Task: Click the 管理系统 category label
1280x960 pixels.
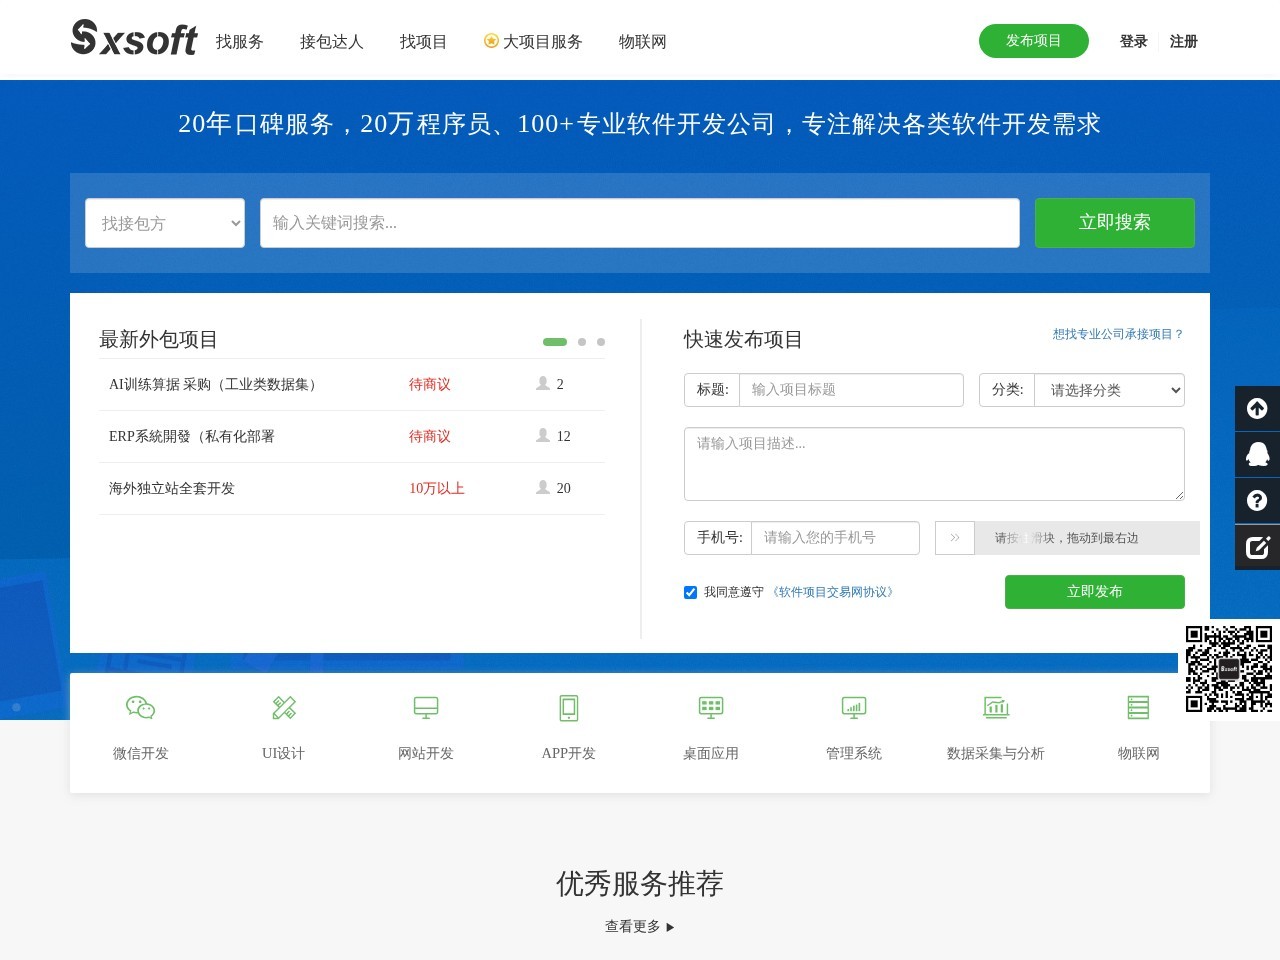Action: click(x=854, y=753)
